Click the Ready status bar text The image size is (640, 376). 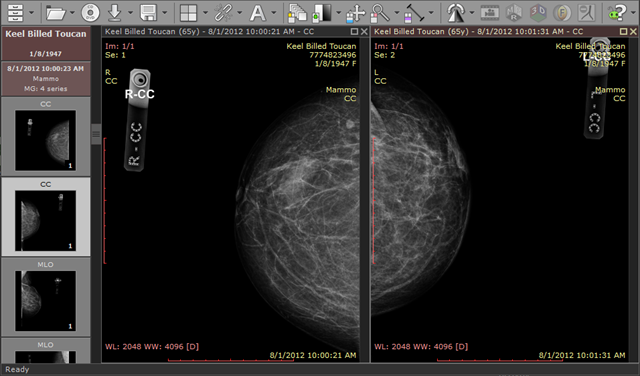17,369
